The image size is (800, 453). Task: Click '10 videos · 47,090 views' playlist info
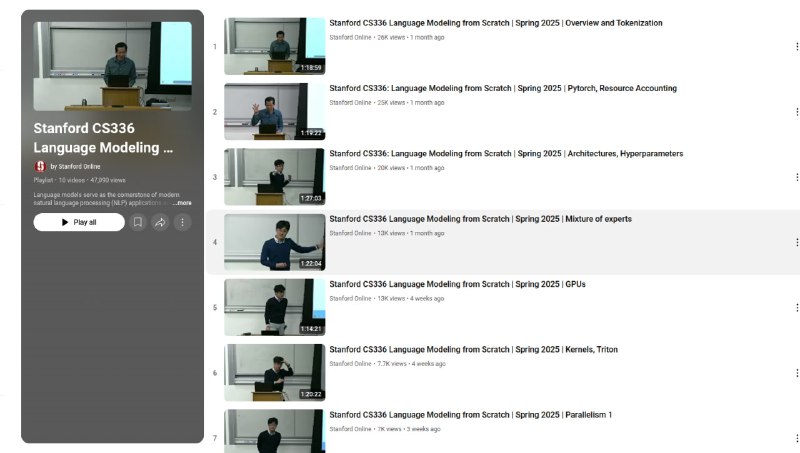(x=92, y=180)
